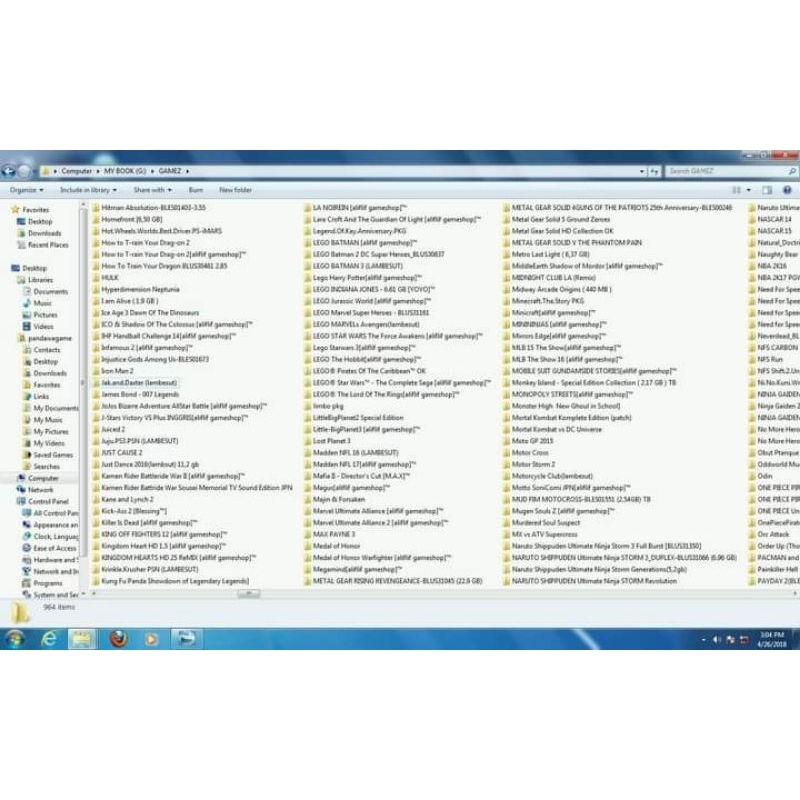Screen dimensions: 800x800
Task: Click the folder icon of HULK
Action: [x=96, y=278]
